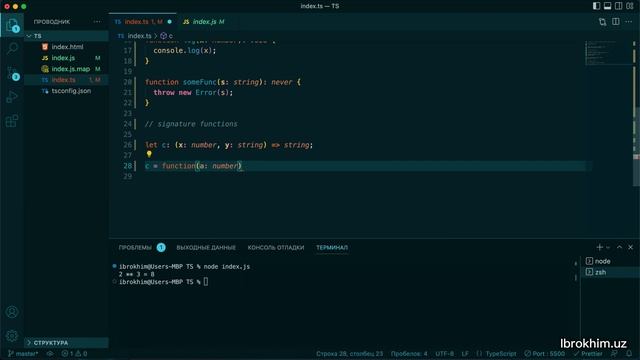Change encoding via UTF-8 status item
Viewport: 640px width, 360px height.
(x=444, y=354)
